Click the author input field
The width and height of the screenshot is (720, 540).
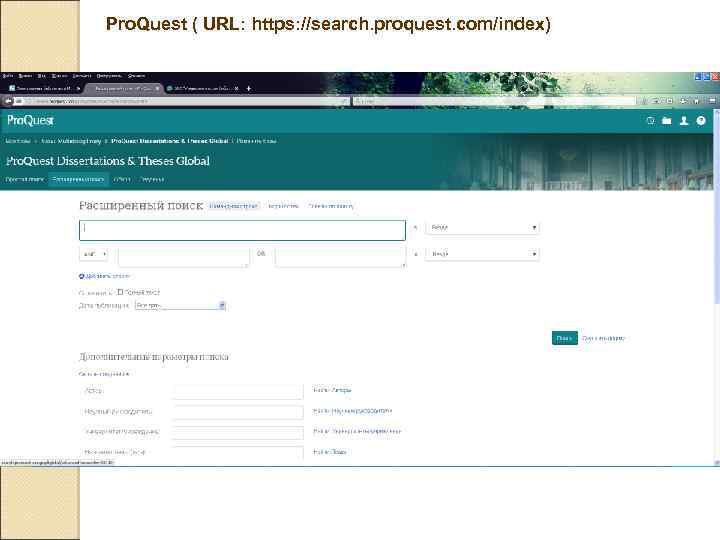238,391
